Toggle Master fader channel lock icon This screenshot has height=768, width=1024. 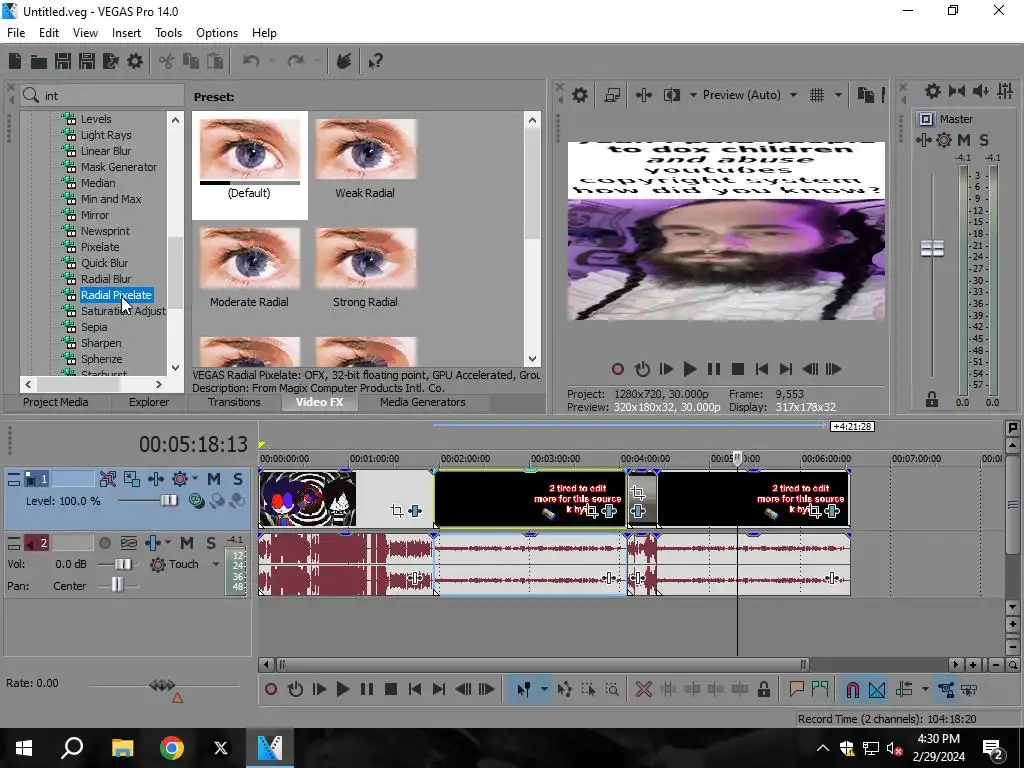click(932, 399)
